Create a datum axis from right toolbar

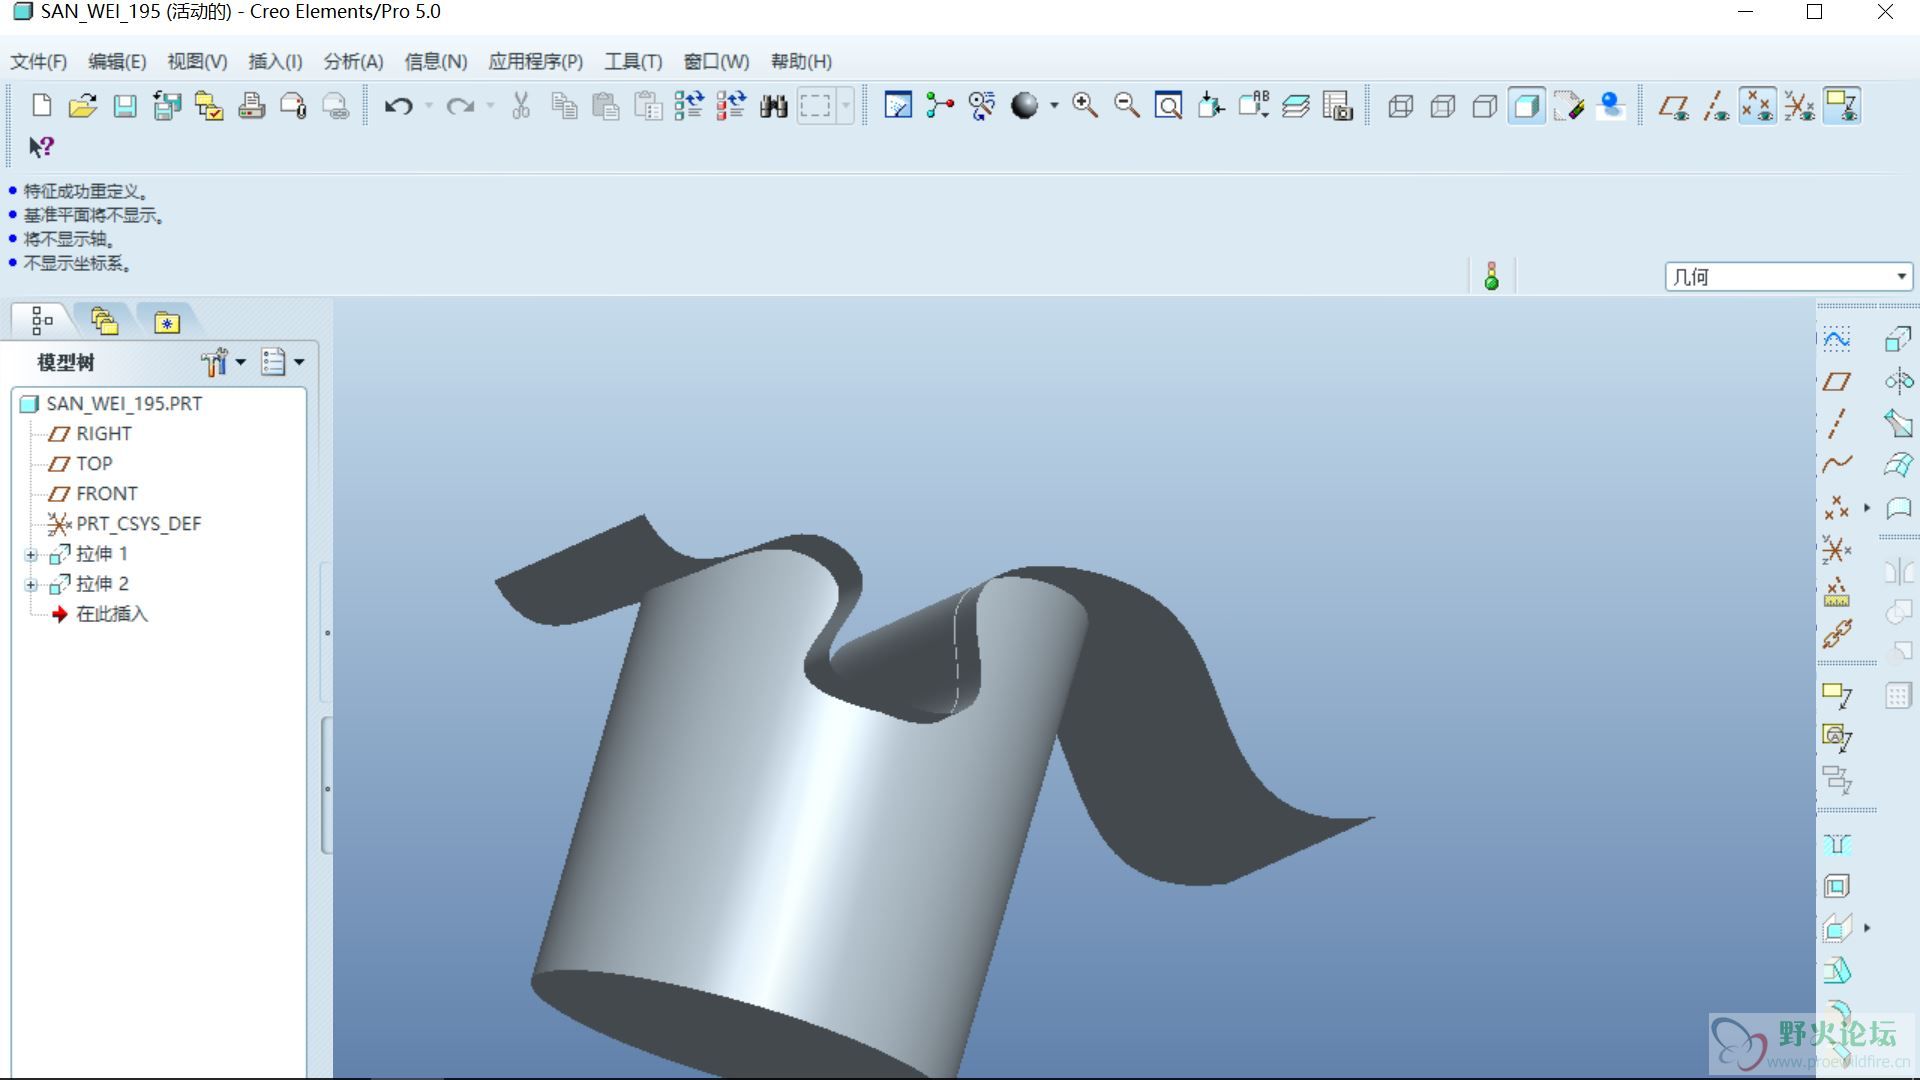(x=1837, y=423)
